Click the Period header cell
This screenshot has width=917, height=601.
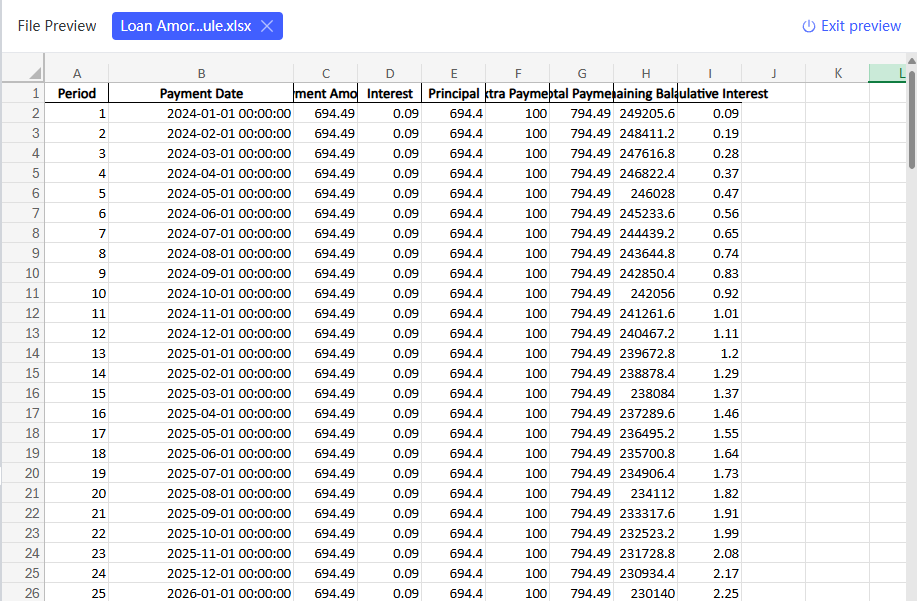(x=77, y=93)
